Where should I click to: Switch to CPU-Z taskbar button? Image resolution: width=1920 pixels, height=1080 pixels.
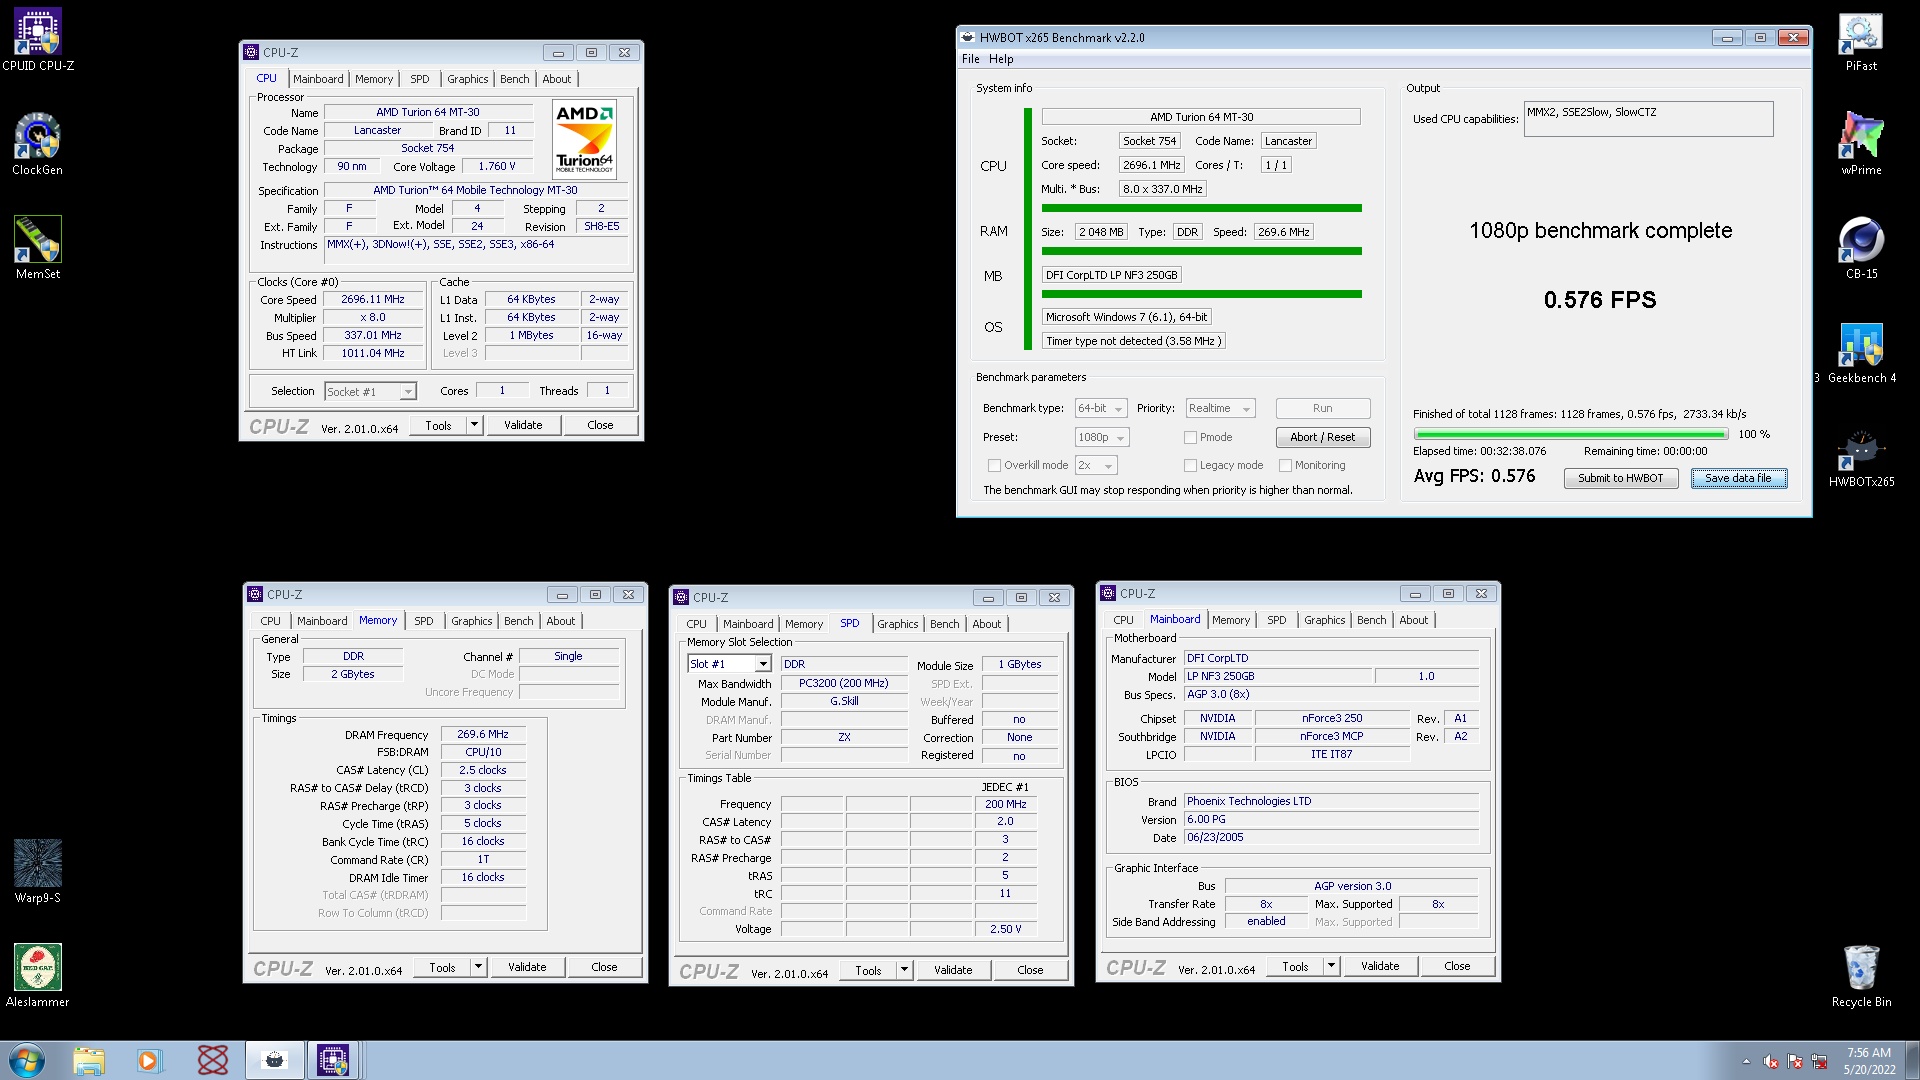333,1060
